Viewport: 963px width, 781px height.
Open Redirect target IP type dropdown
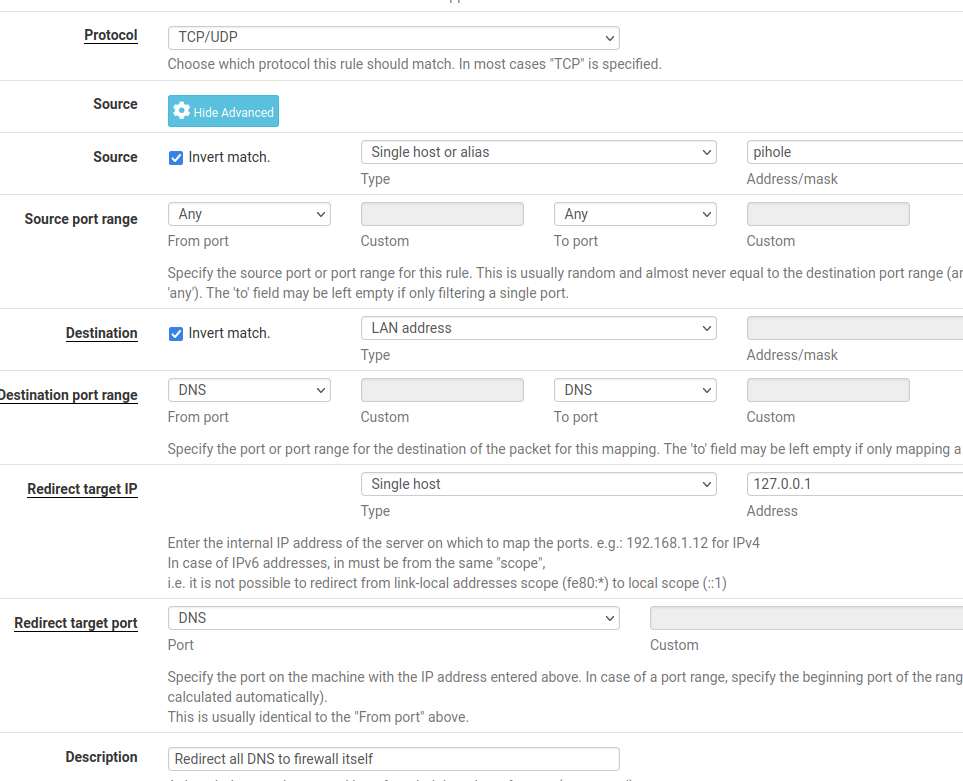coord(538,484)
